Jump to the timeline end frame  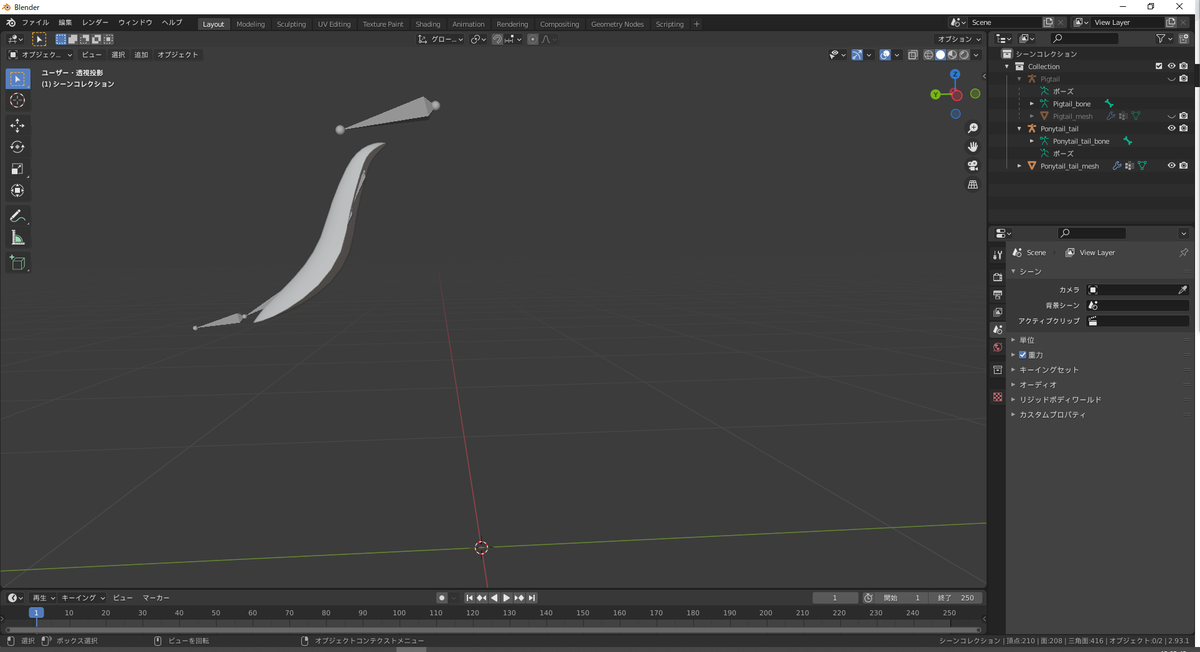pyautogui.click(x=533, y=598)
